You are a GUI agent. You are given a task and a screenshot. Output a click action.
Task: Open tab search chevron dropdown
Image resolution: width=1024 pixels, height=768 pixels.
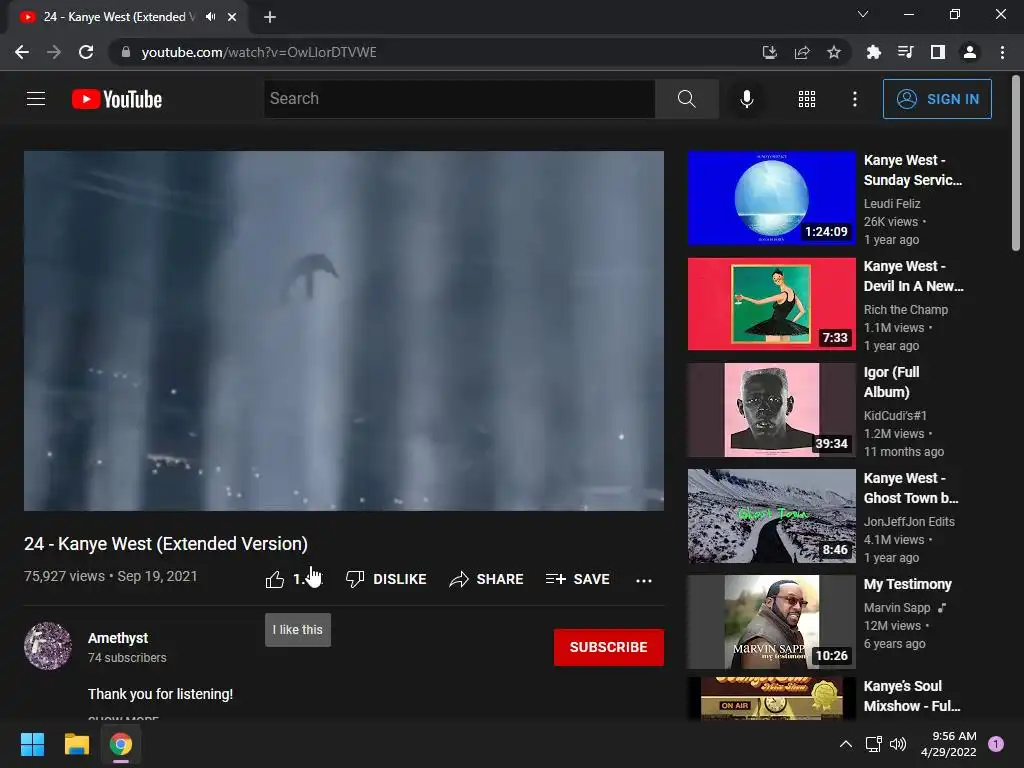pos(863,14)
